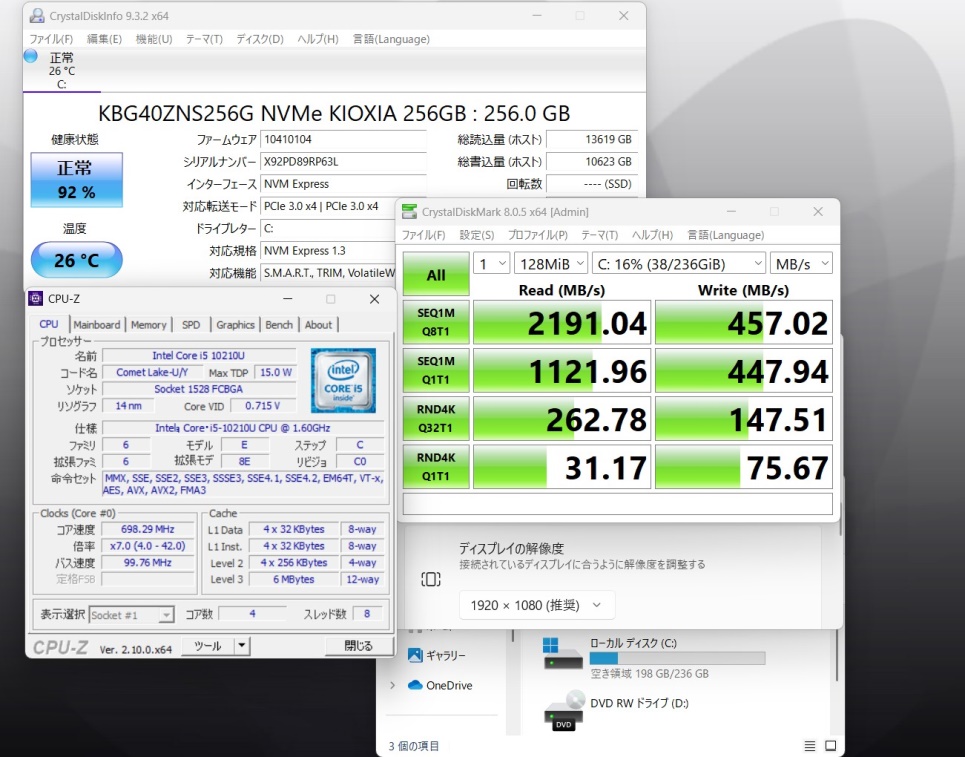This screenshot has width=965, height=757.
Task: Switch to the About tab in CPU-Z
Action: [318, 324]
